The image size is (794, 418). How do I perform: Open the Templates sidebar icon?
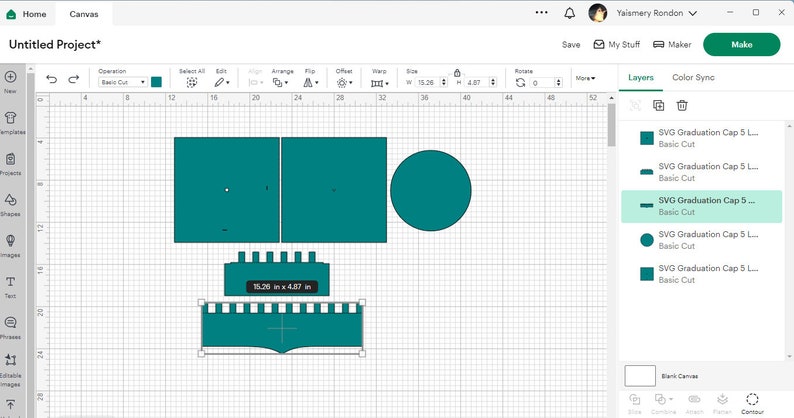tap(10, 118)
